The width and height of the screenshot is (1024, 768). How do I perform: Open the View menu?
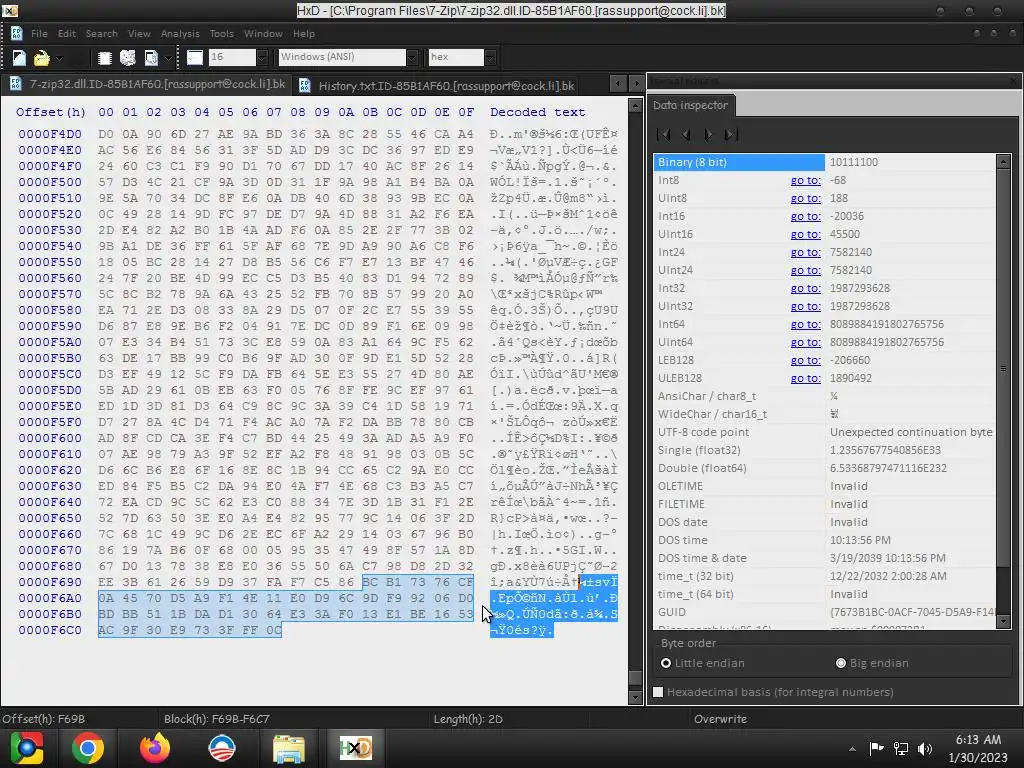point(139,33)
